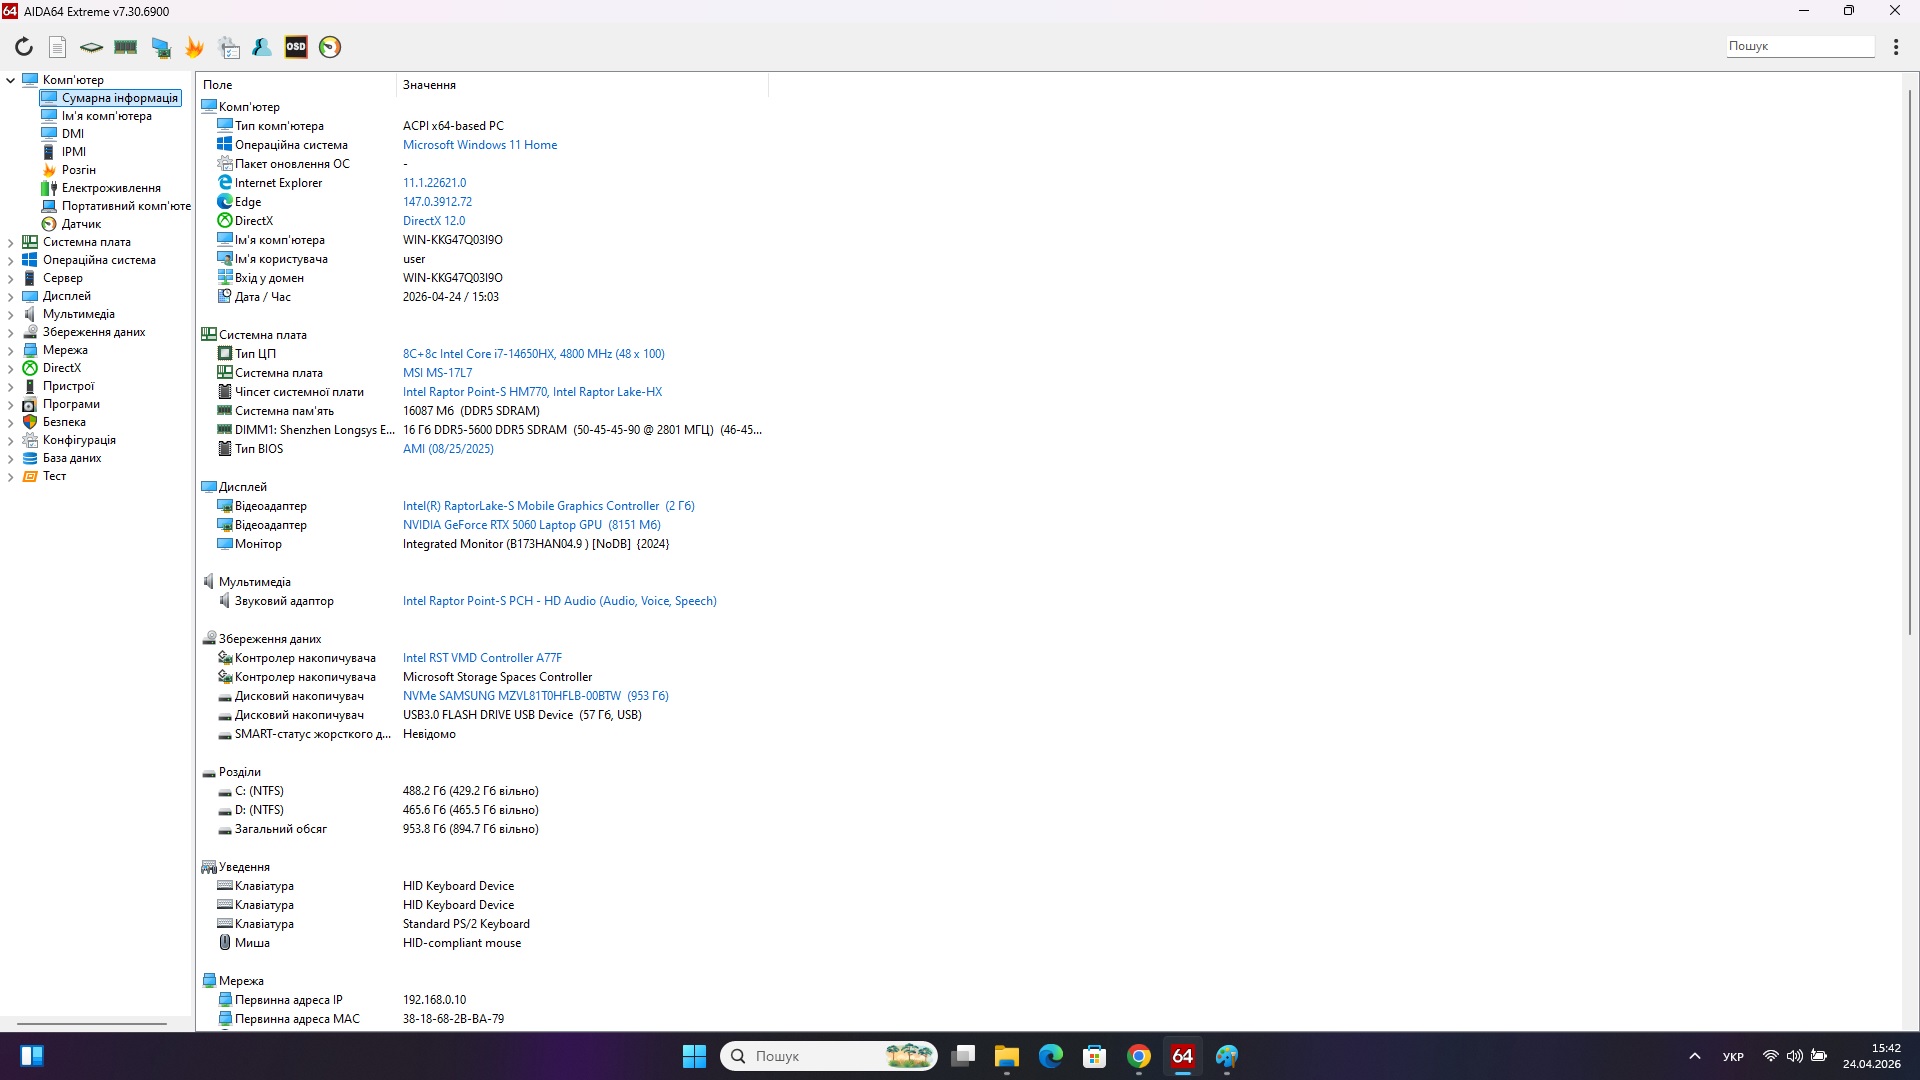Expand the Дисплей category in sidebar

coord(10,296)
